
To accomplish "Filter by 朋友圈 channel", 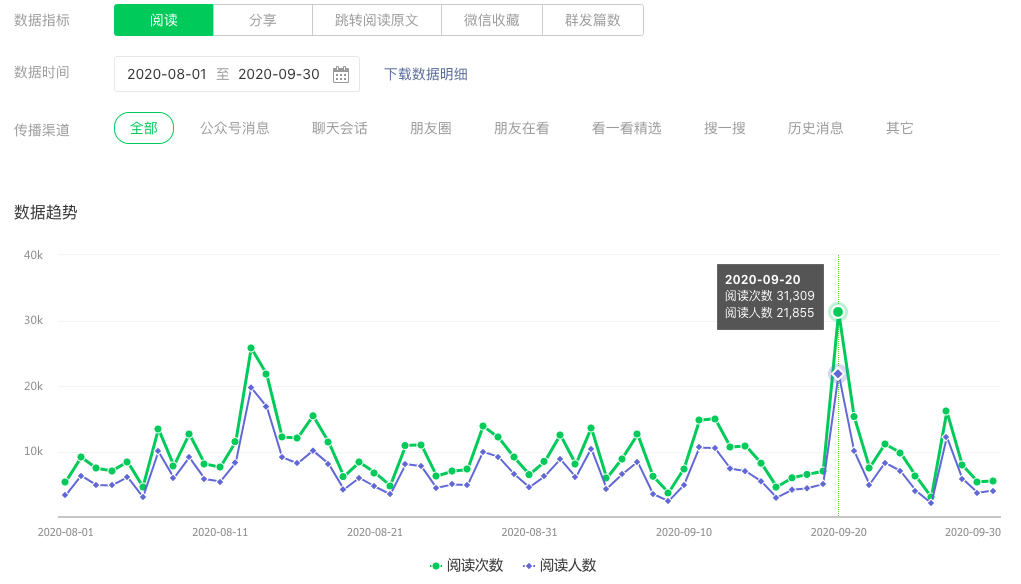I will click(x=430, y=128).
